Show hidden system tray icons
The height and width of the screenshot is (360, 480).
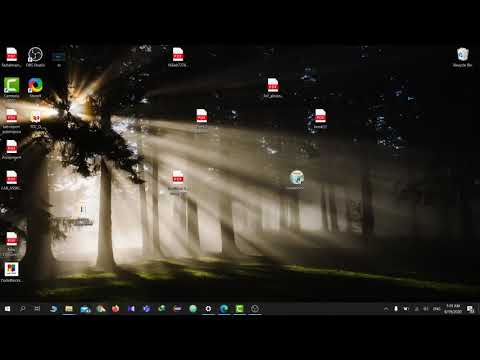386,309
